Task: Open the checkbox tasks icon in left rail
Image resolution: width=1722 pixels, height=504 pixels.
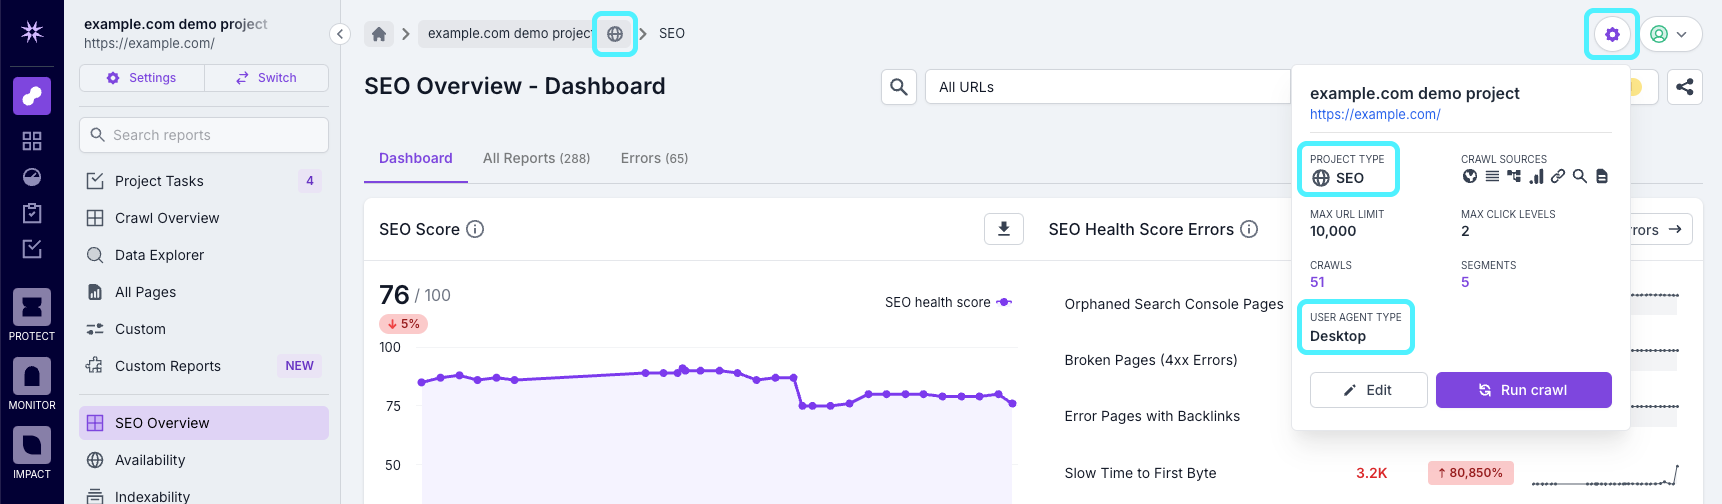Action: (x=32, y=249)
